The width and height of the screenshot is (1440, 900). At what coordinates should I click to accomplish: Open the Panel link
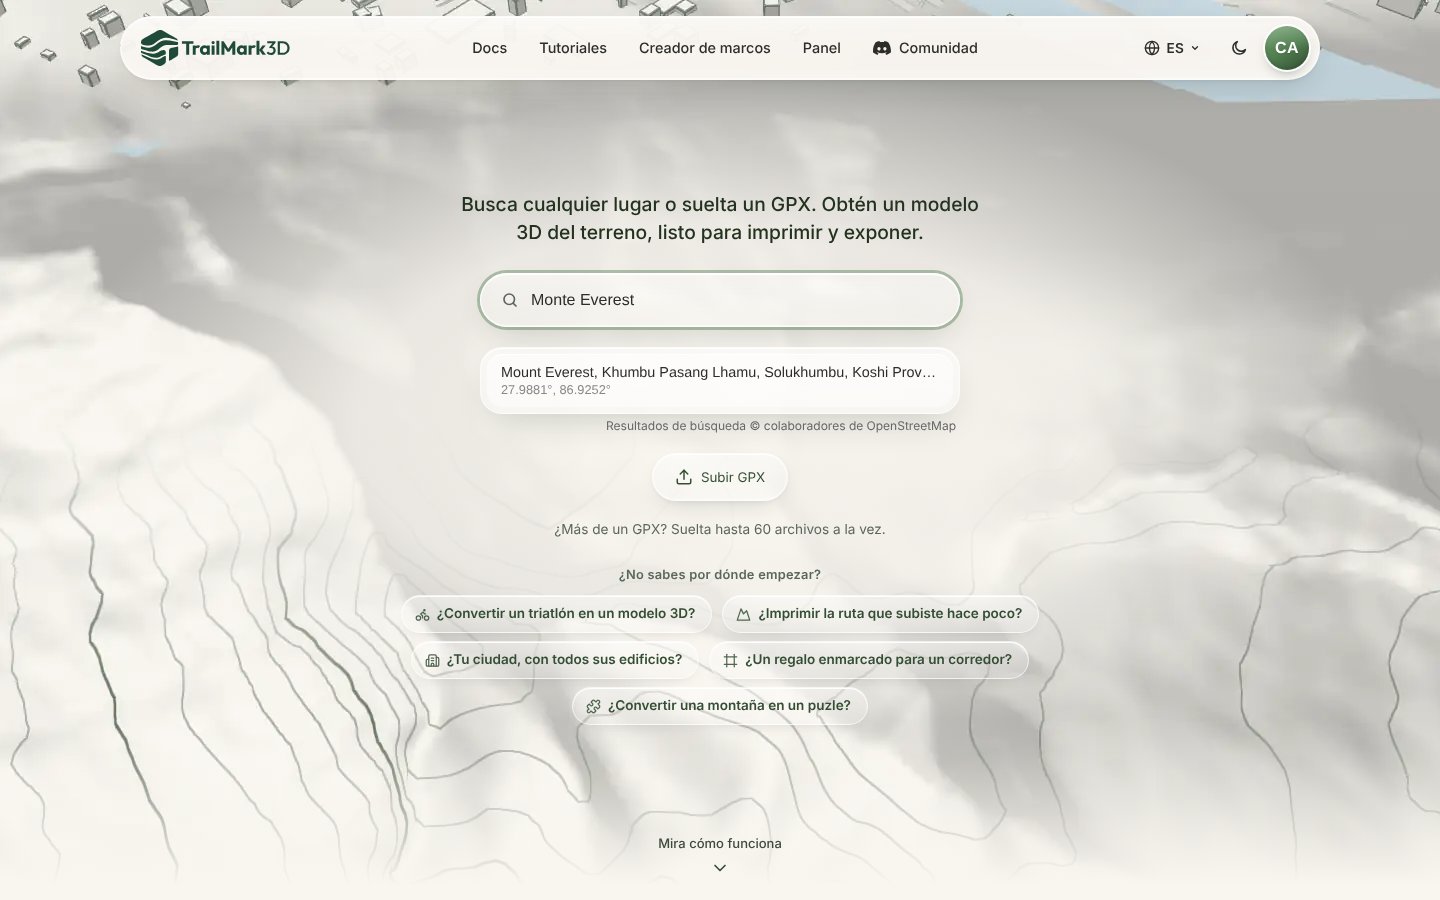tap(822, 48)
